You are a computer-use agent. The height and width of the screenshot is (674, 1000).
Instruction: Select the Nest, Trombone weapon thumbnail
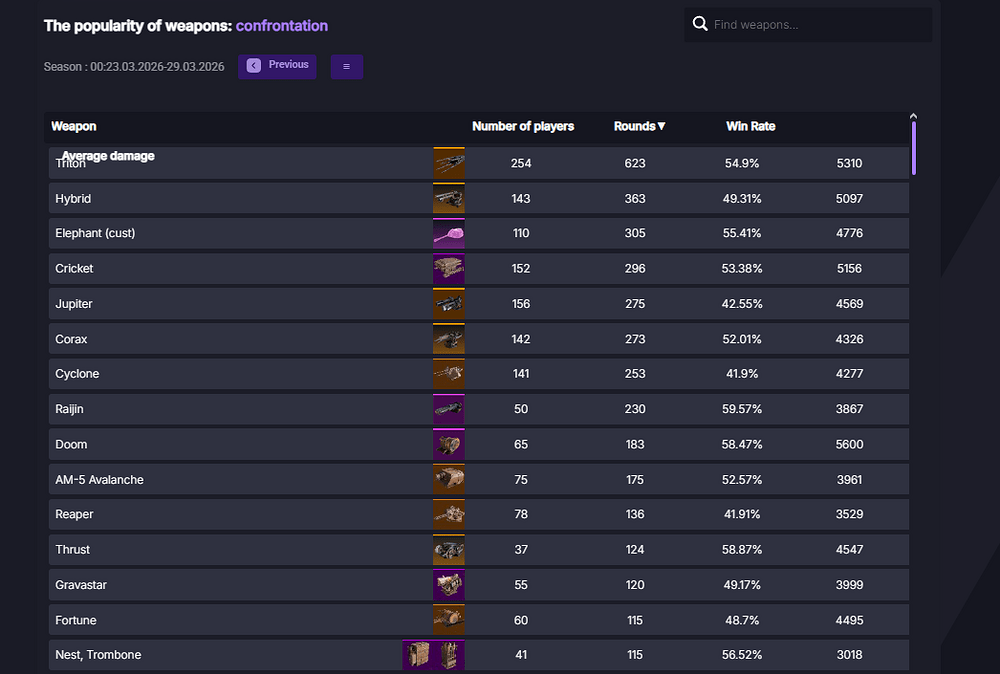coord(434,655)
